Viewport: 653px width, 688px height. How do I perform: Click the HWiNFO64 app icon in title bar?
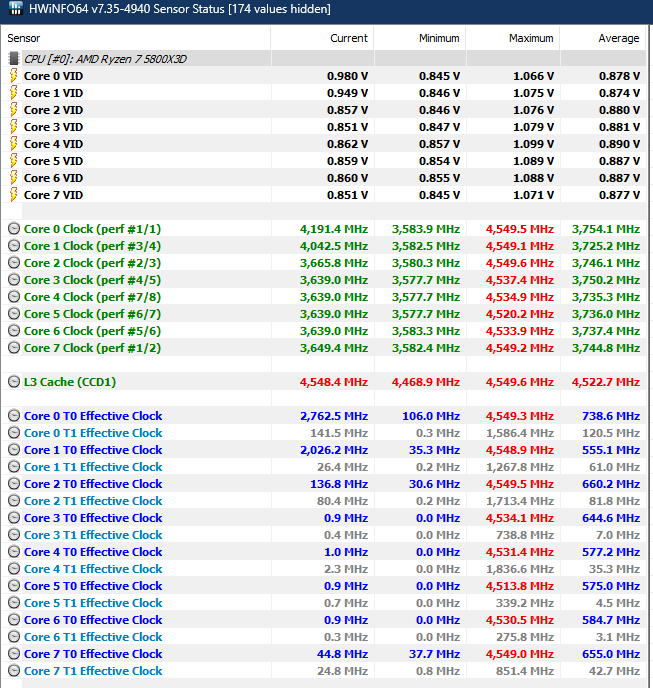click(15, 8)
